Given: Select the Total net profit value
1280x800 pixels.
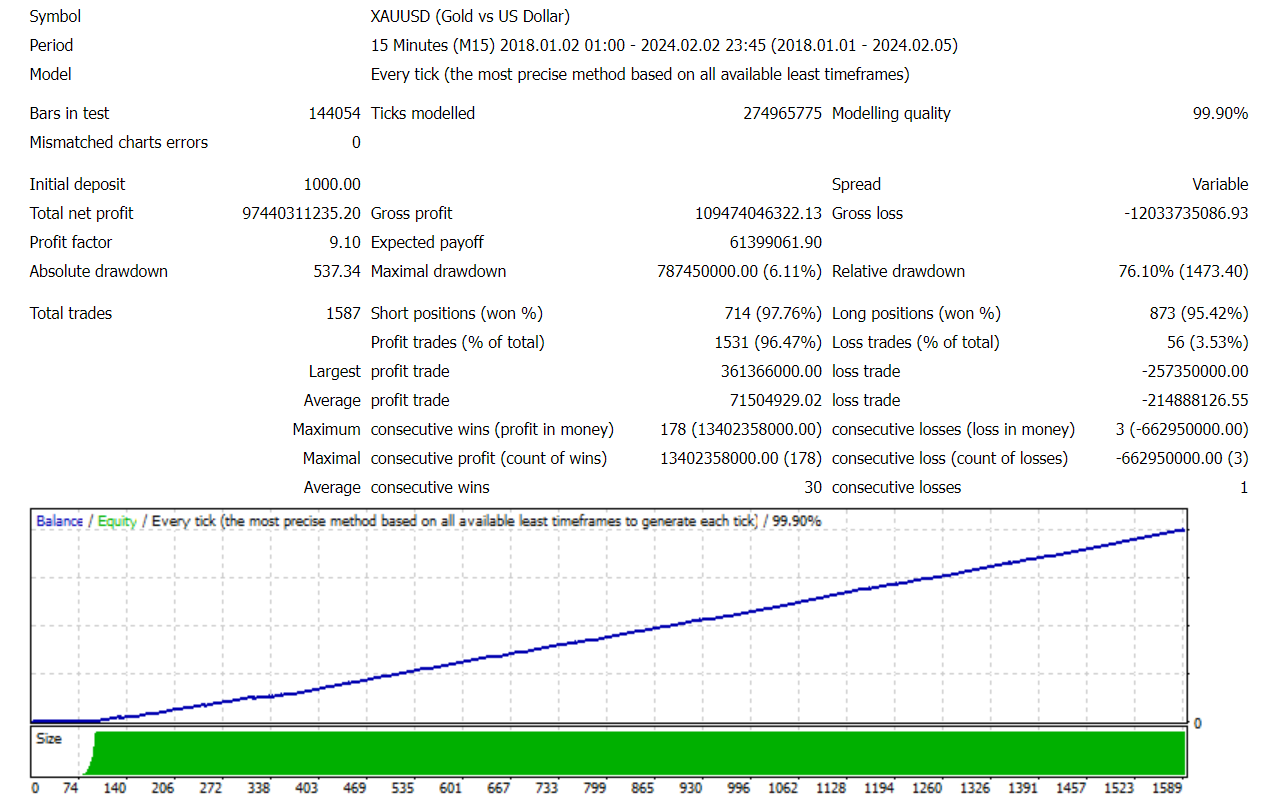Looking at the screenshot, I should pyautogui.click(x=301, y=213).
